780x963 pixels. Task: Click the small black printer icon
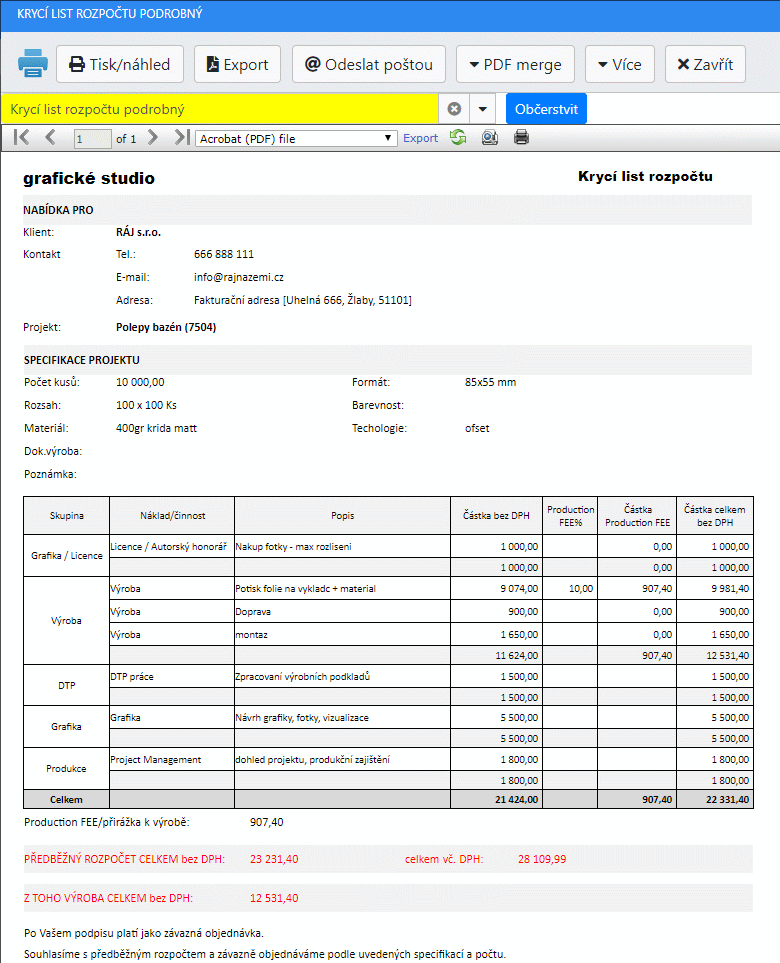click(521, 137)
